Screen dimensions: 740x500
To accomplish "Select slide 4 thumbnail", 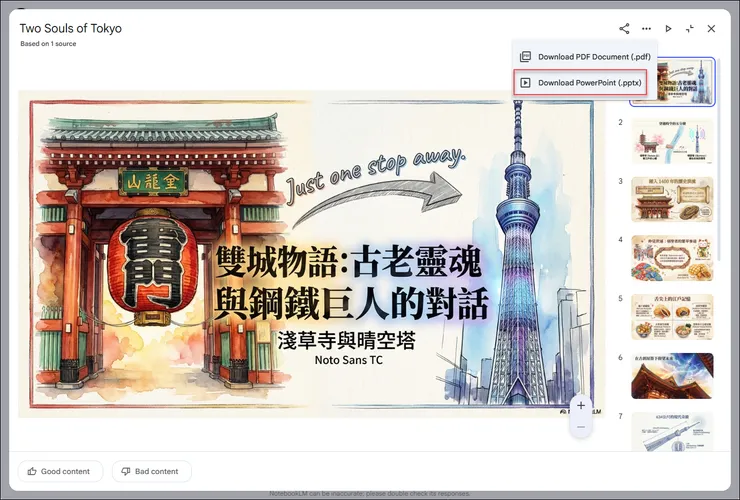I will (672, 258).
